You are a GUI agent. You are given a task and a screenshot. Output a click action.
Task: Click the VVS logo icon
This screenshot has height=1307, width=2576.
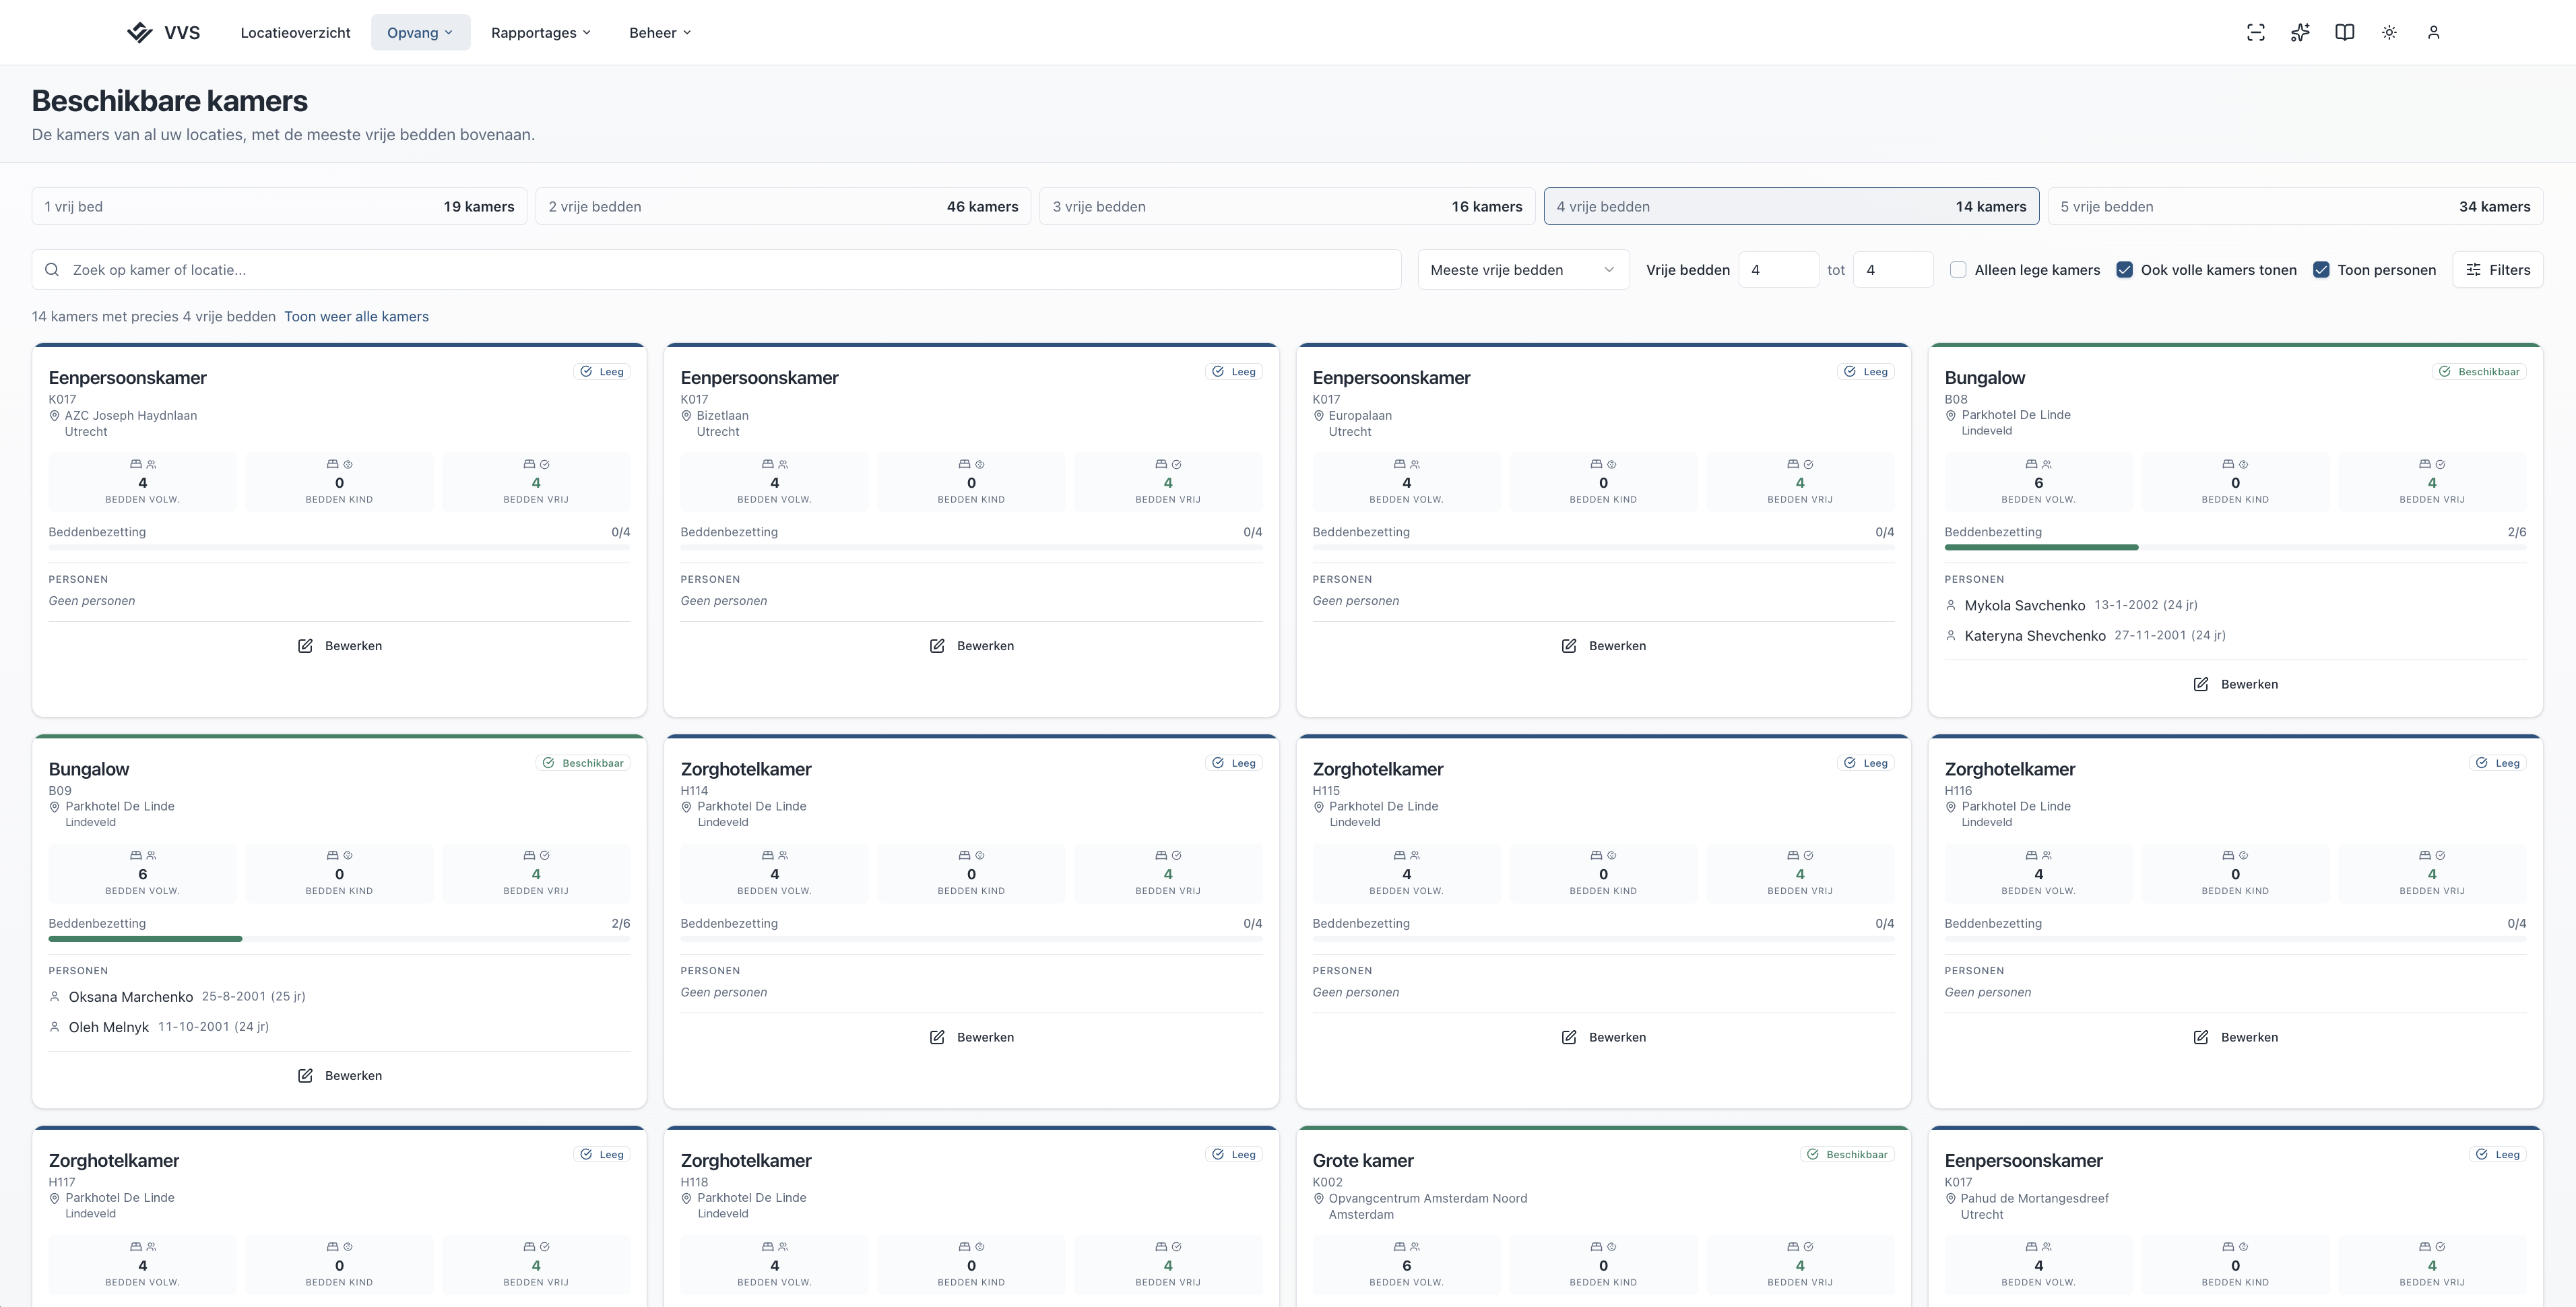click(139, 32)
